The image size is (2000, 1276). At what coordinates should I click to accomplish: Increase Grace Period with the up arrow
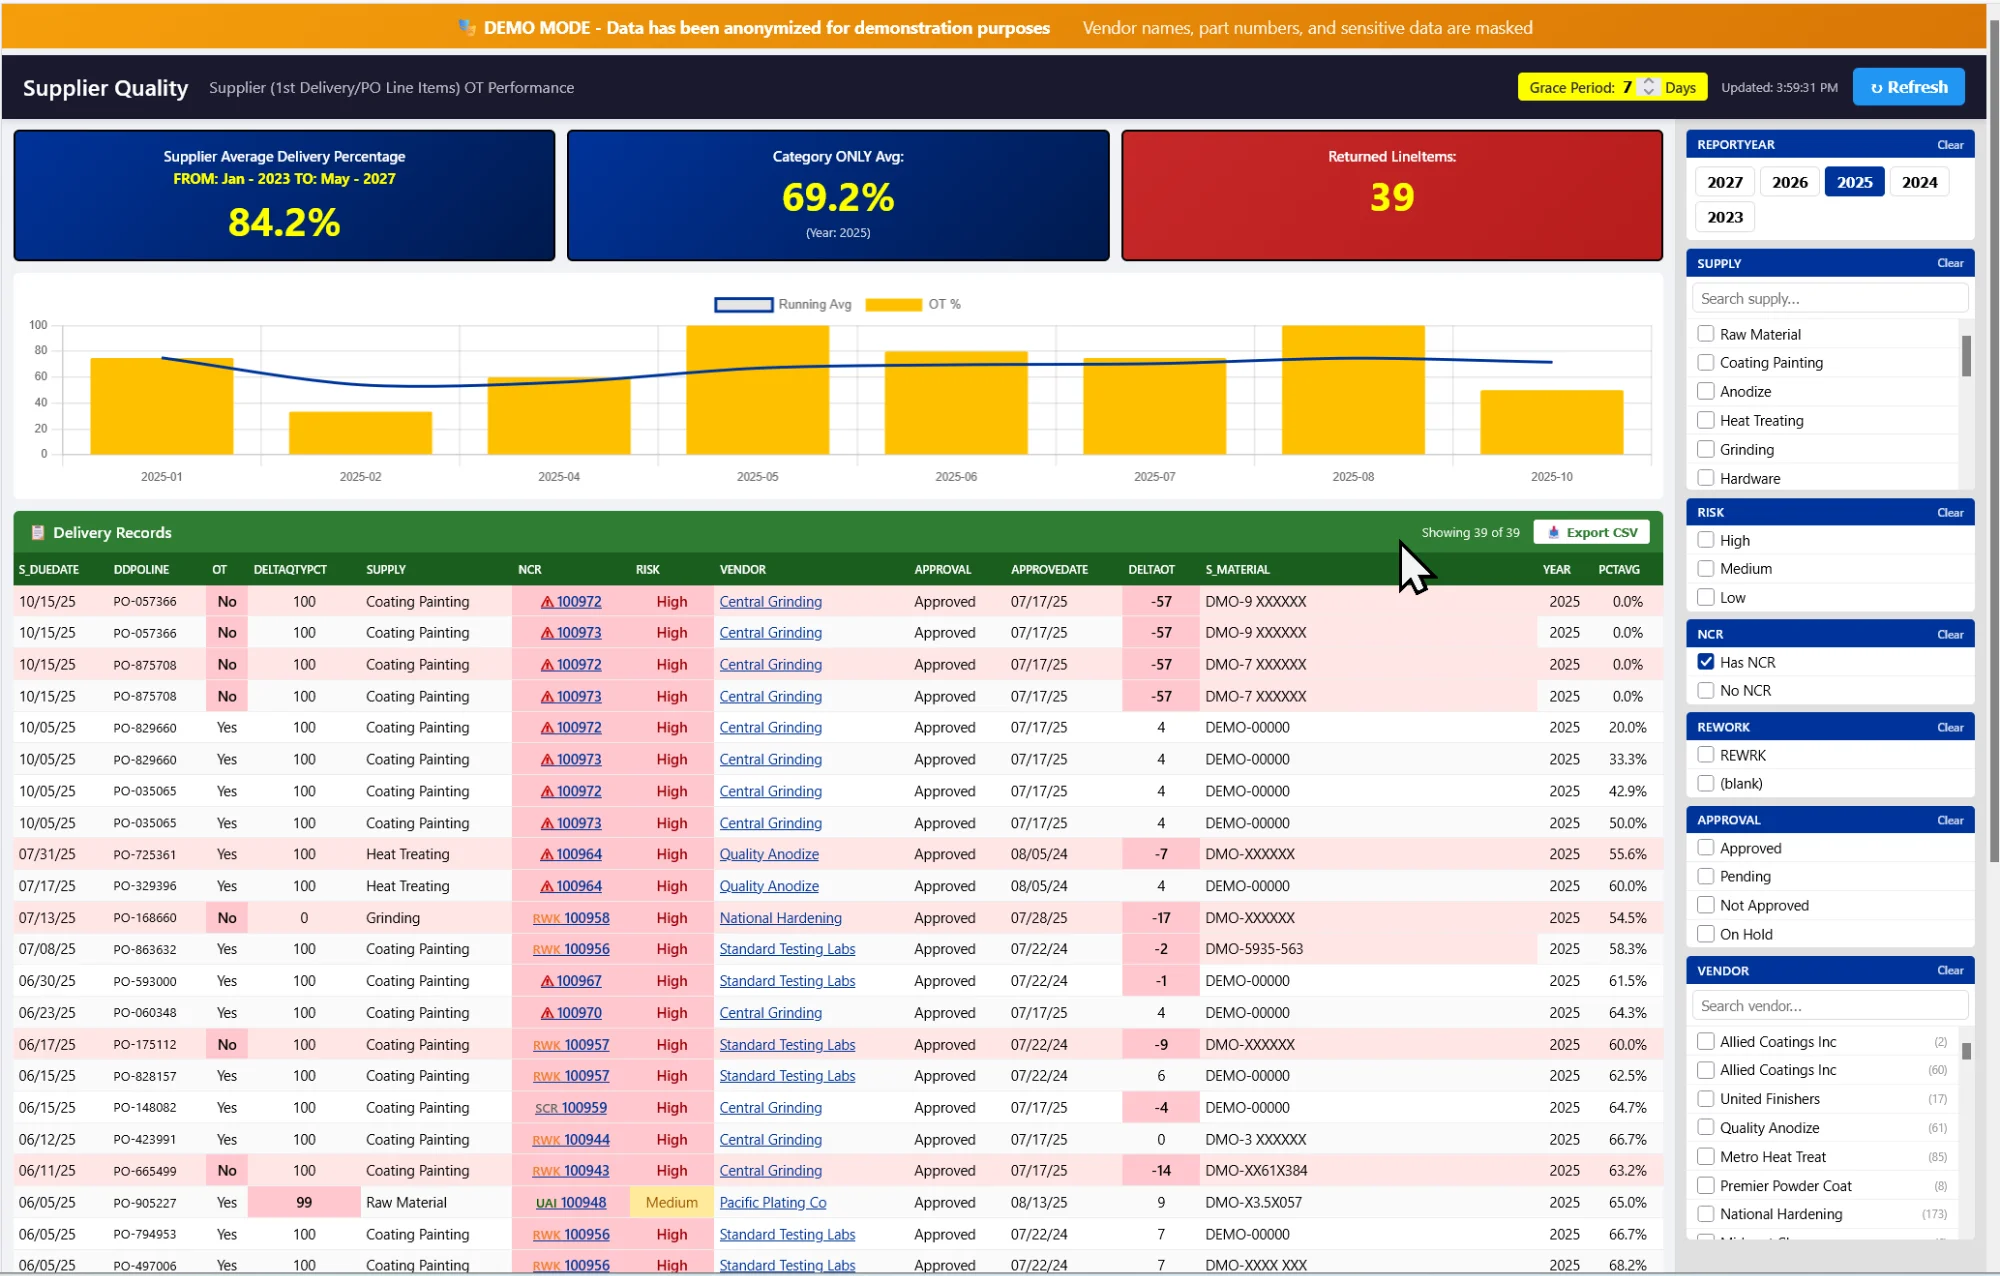point(1649,81)
